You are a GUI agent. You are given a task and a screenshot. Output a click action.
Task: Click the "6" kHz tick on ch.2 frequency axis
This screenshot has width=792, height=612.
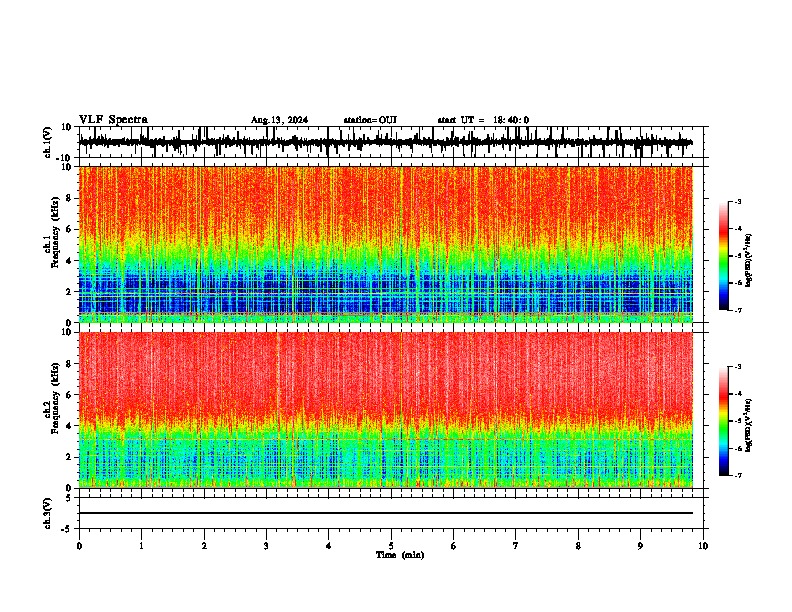click(x=69, y=395)
